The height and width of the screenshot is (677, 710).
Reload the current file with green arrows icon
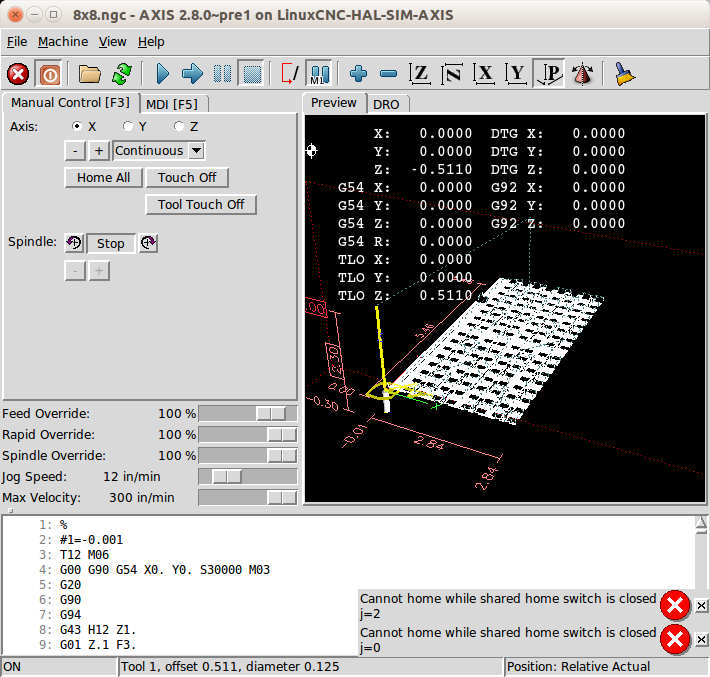[x=122, y=74]
